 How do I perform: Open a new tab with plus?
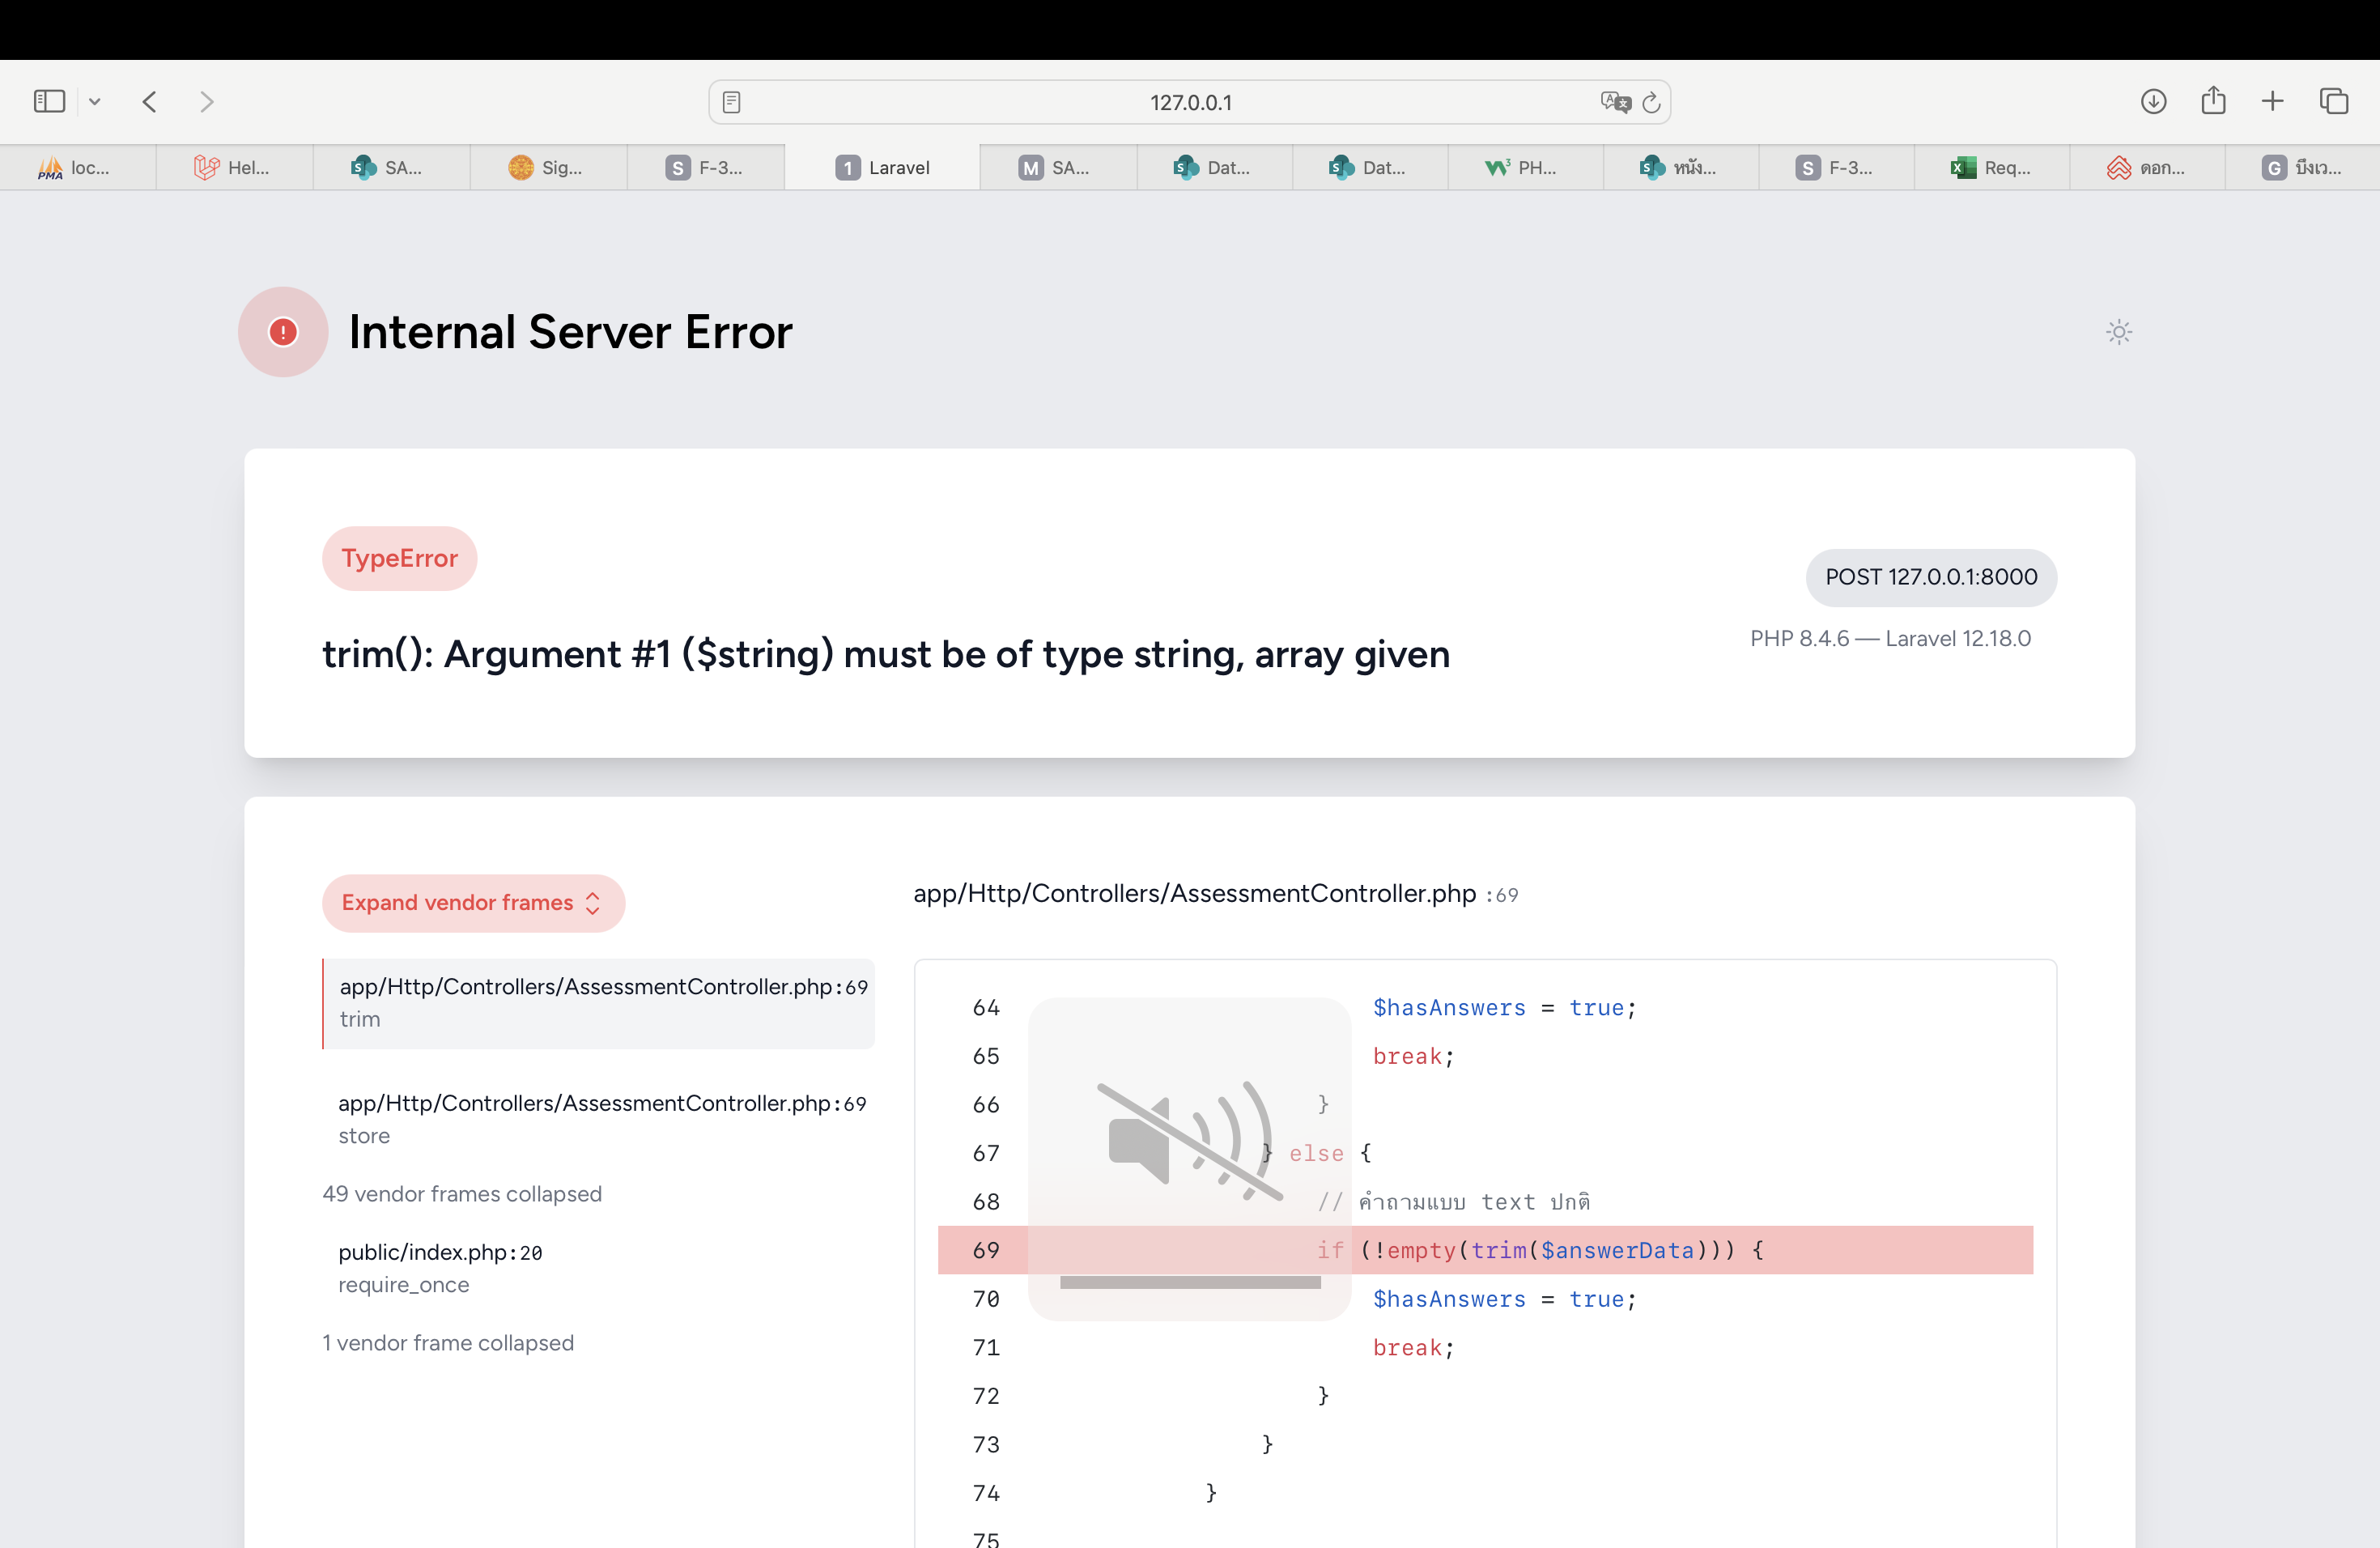(x=2272, y=101)
